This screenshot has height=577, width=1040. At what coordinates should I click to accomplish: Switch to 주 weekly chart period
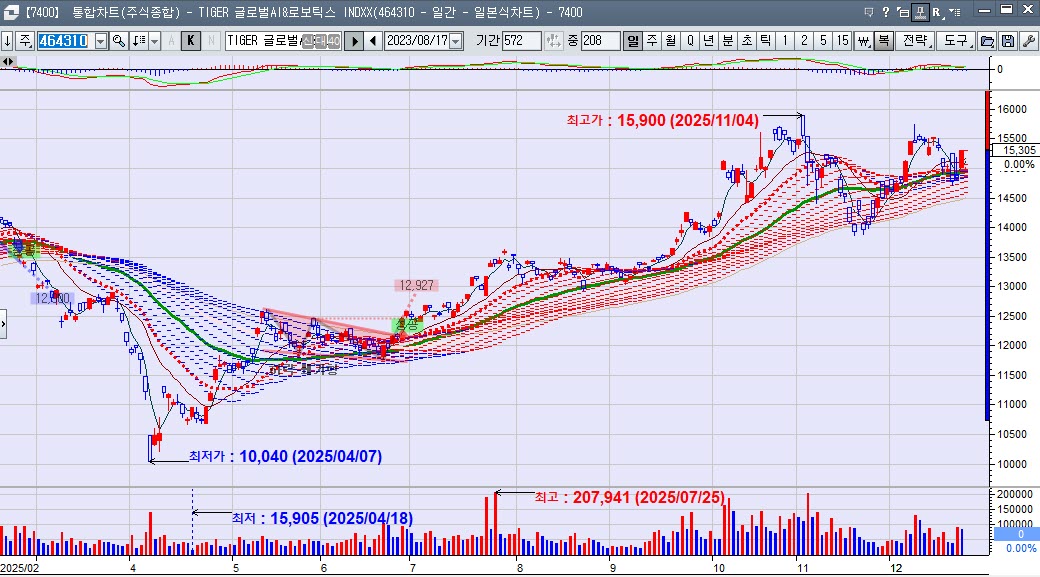pos(652,41)
